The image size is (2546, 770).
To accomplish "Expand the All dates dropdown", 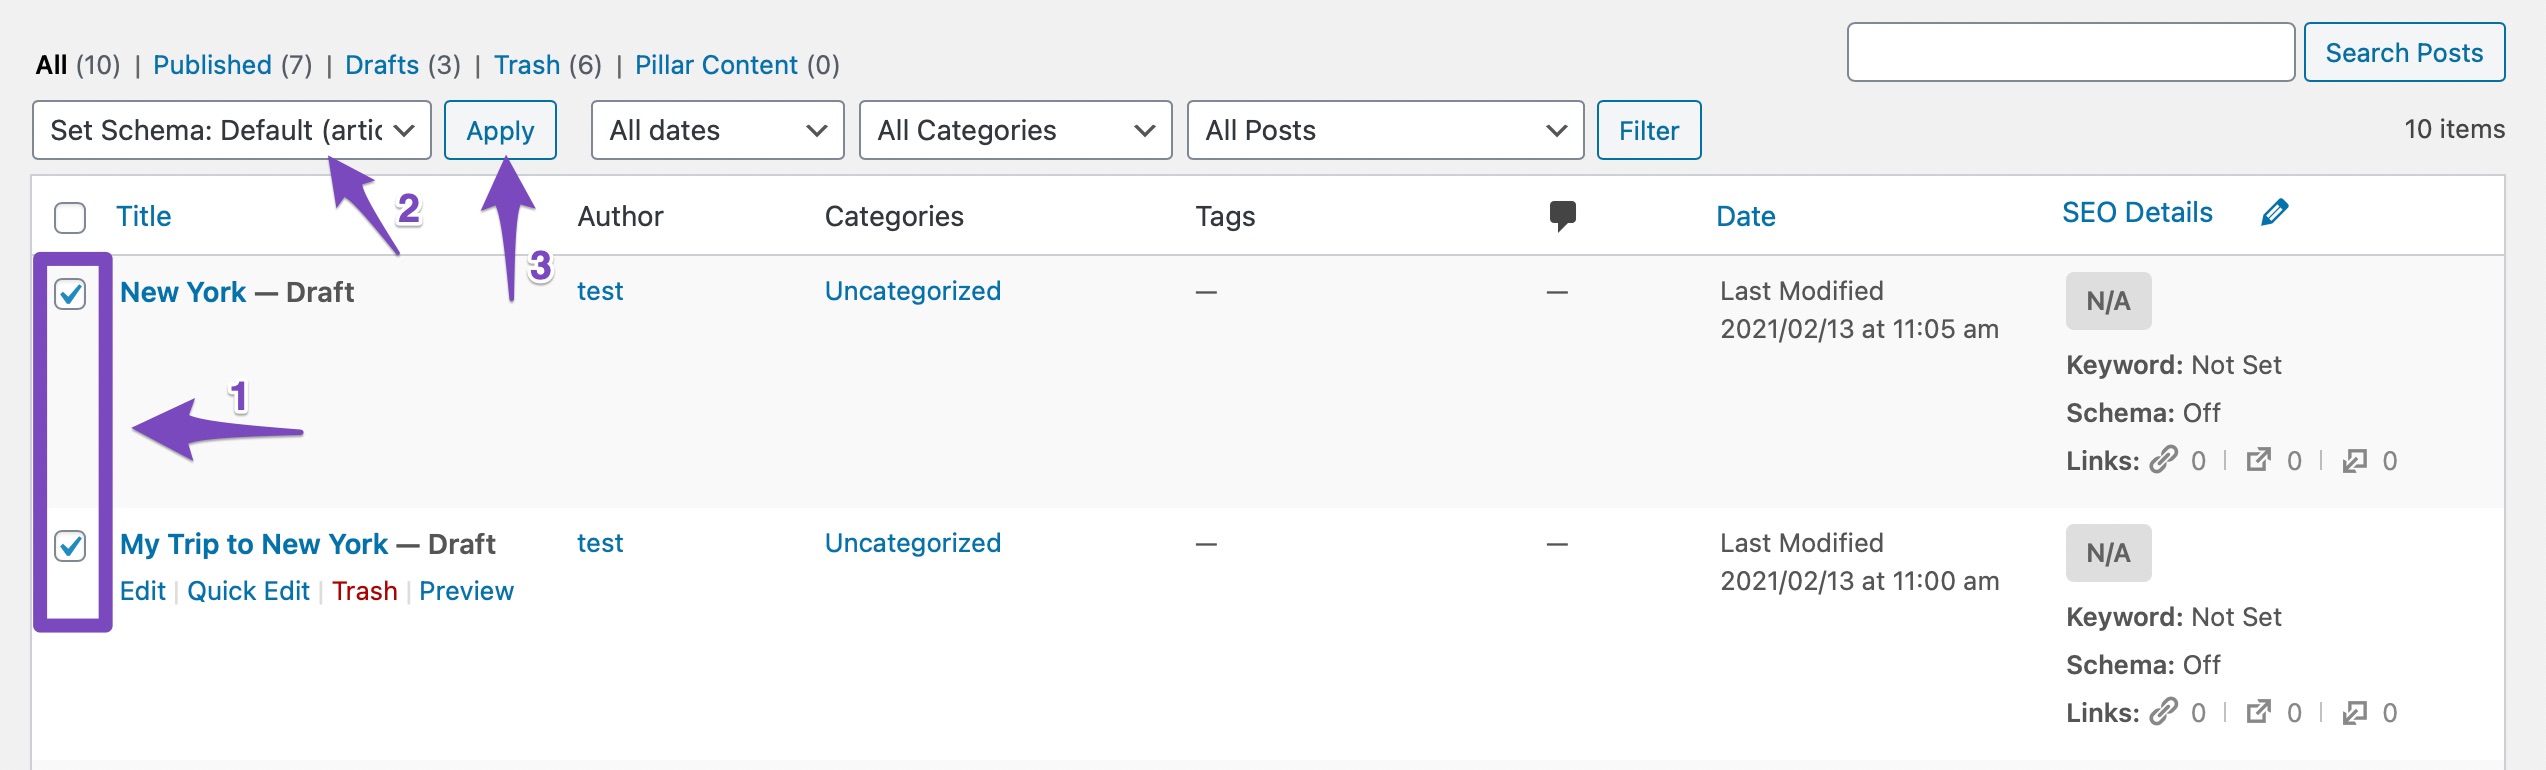I will coord(717,130).
